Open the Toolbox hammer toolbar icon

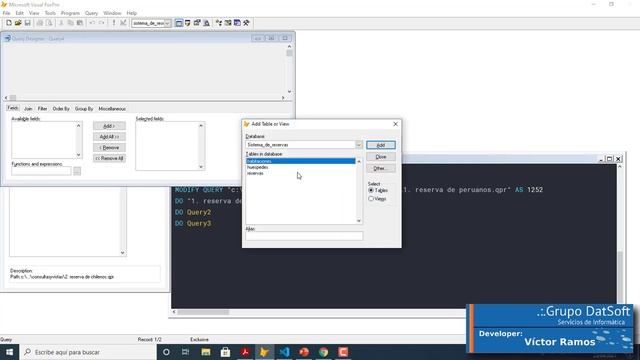(x=246, y=23)
